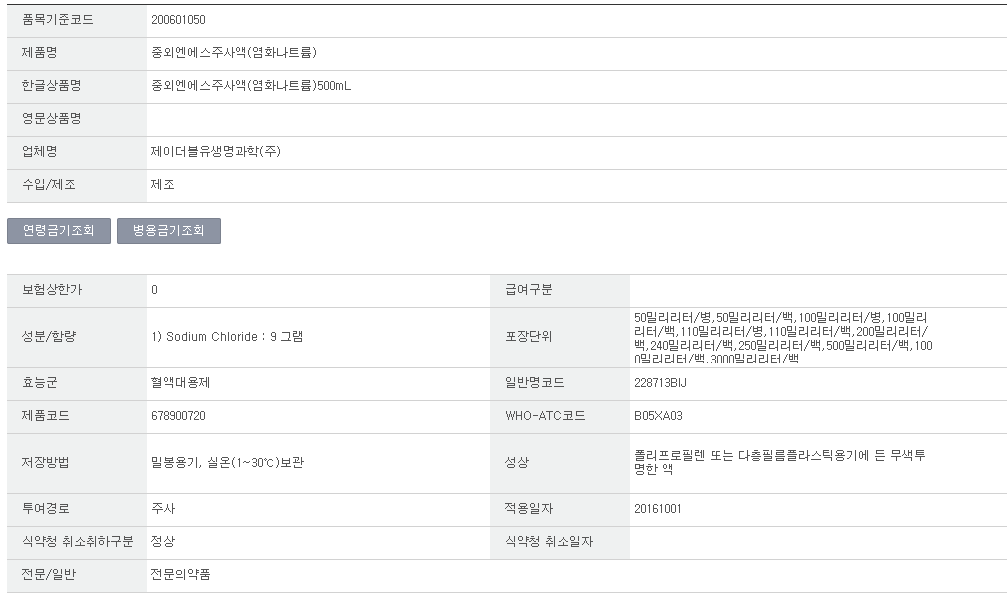Click the 주사 administration route value
The width and height of the screenshot is (1007, 600).
163,509
